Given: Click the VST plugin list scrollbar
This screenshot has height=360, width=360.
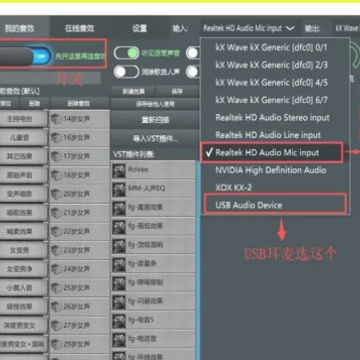Looking at the screenshot, I should click(x=199, y=260).
